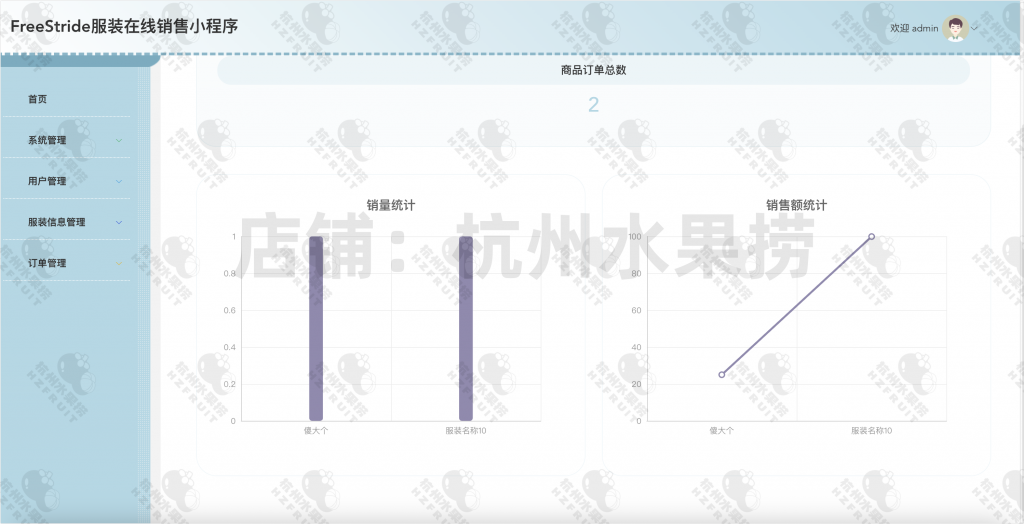
Task: Expand the 系统管理 chevron
Action: coord(119,140)
